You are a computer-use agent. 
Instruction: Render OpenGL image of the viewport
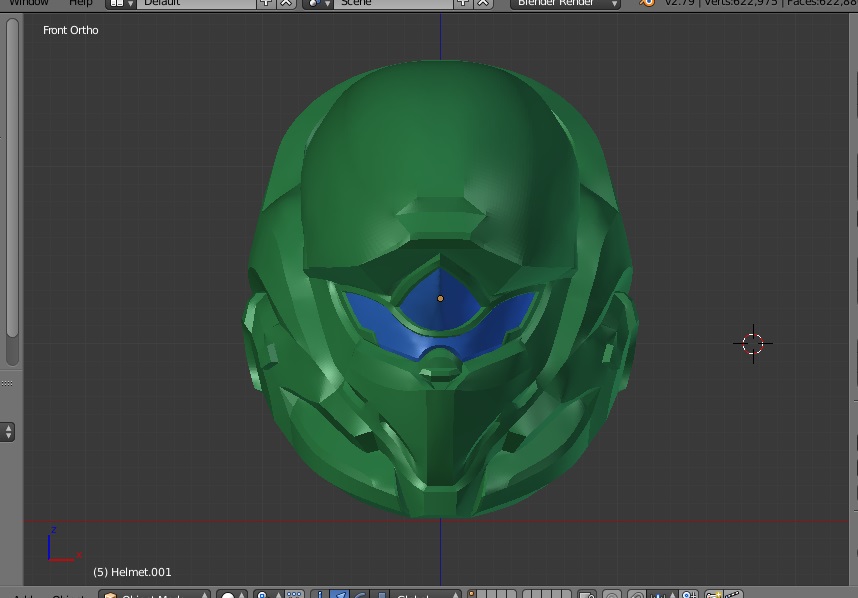[x=714, y=594]
